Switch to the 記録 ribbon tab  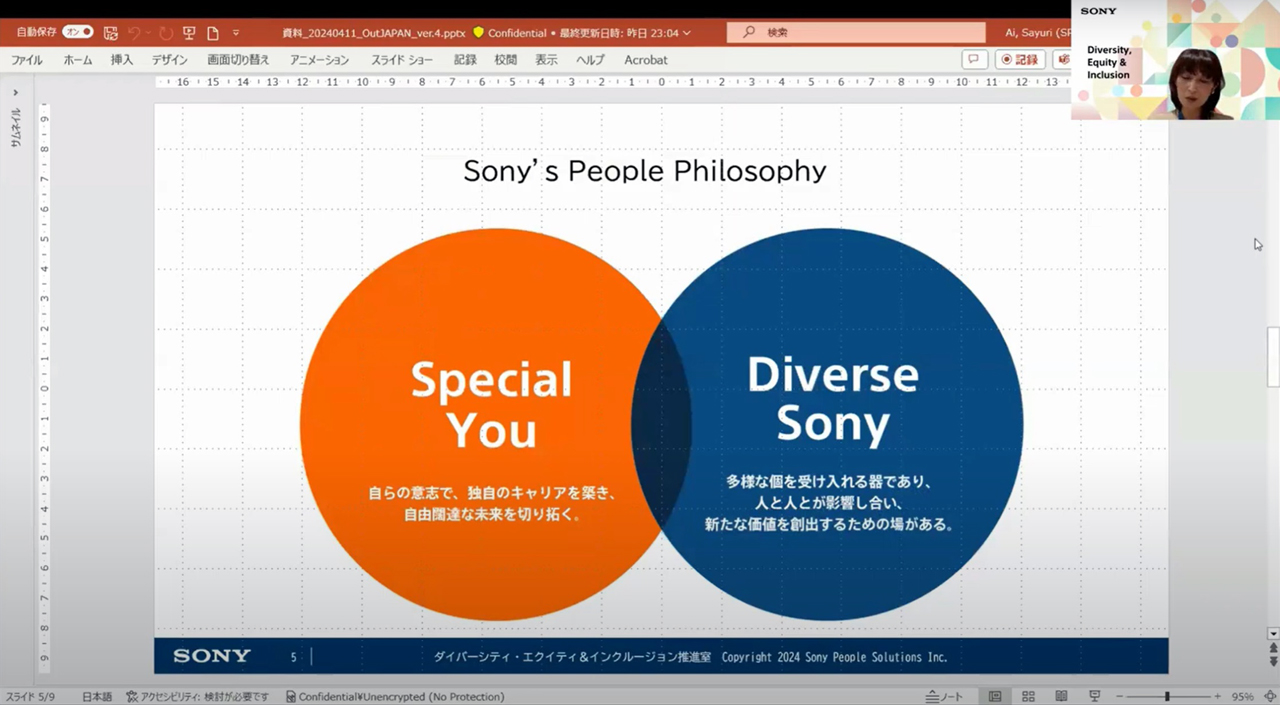click(465, 60)
